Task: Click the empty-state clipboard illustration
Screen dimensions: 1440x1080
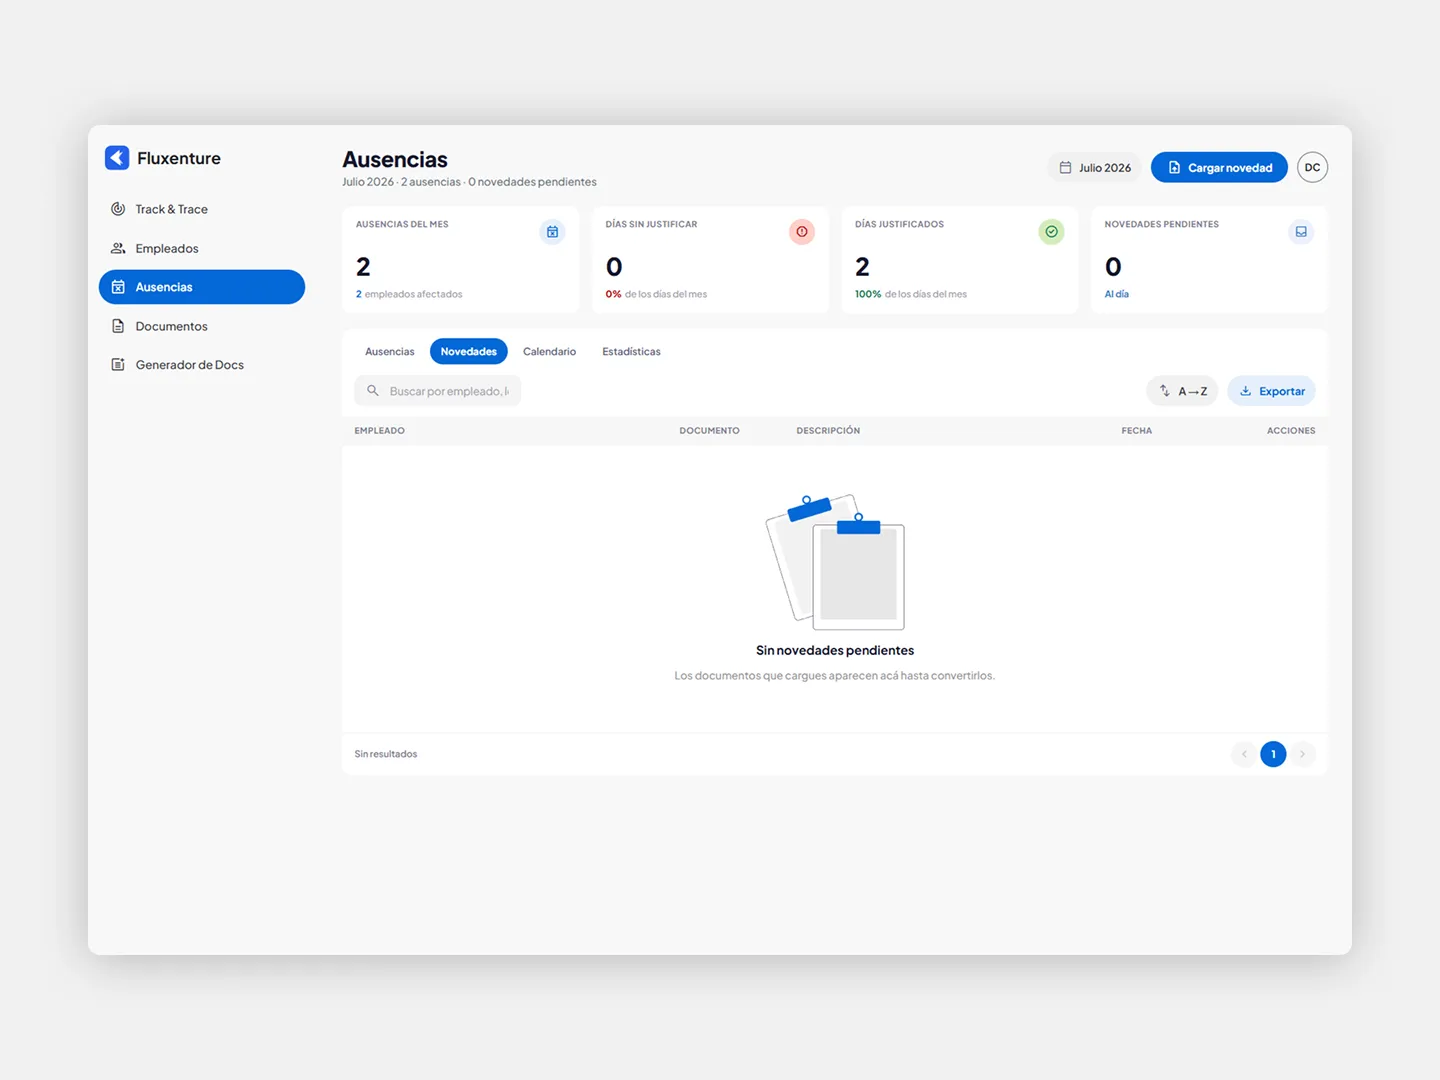Action: point(835,562)
